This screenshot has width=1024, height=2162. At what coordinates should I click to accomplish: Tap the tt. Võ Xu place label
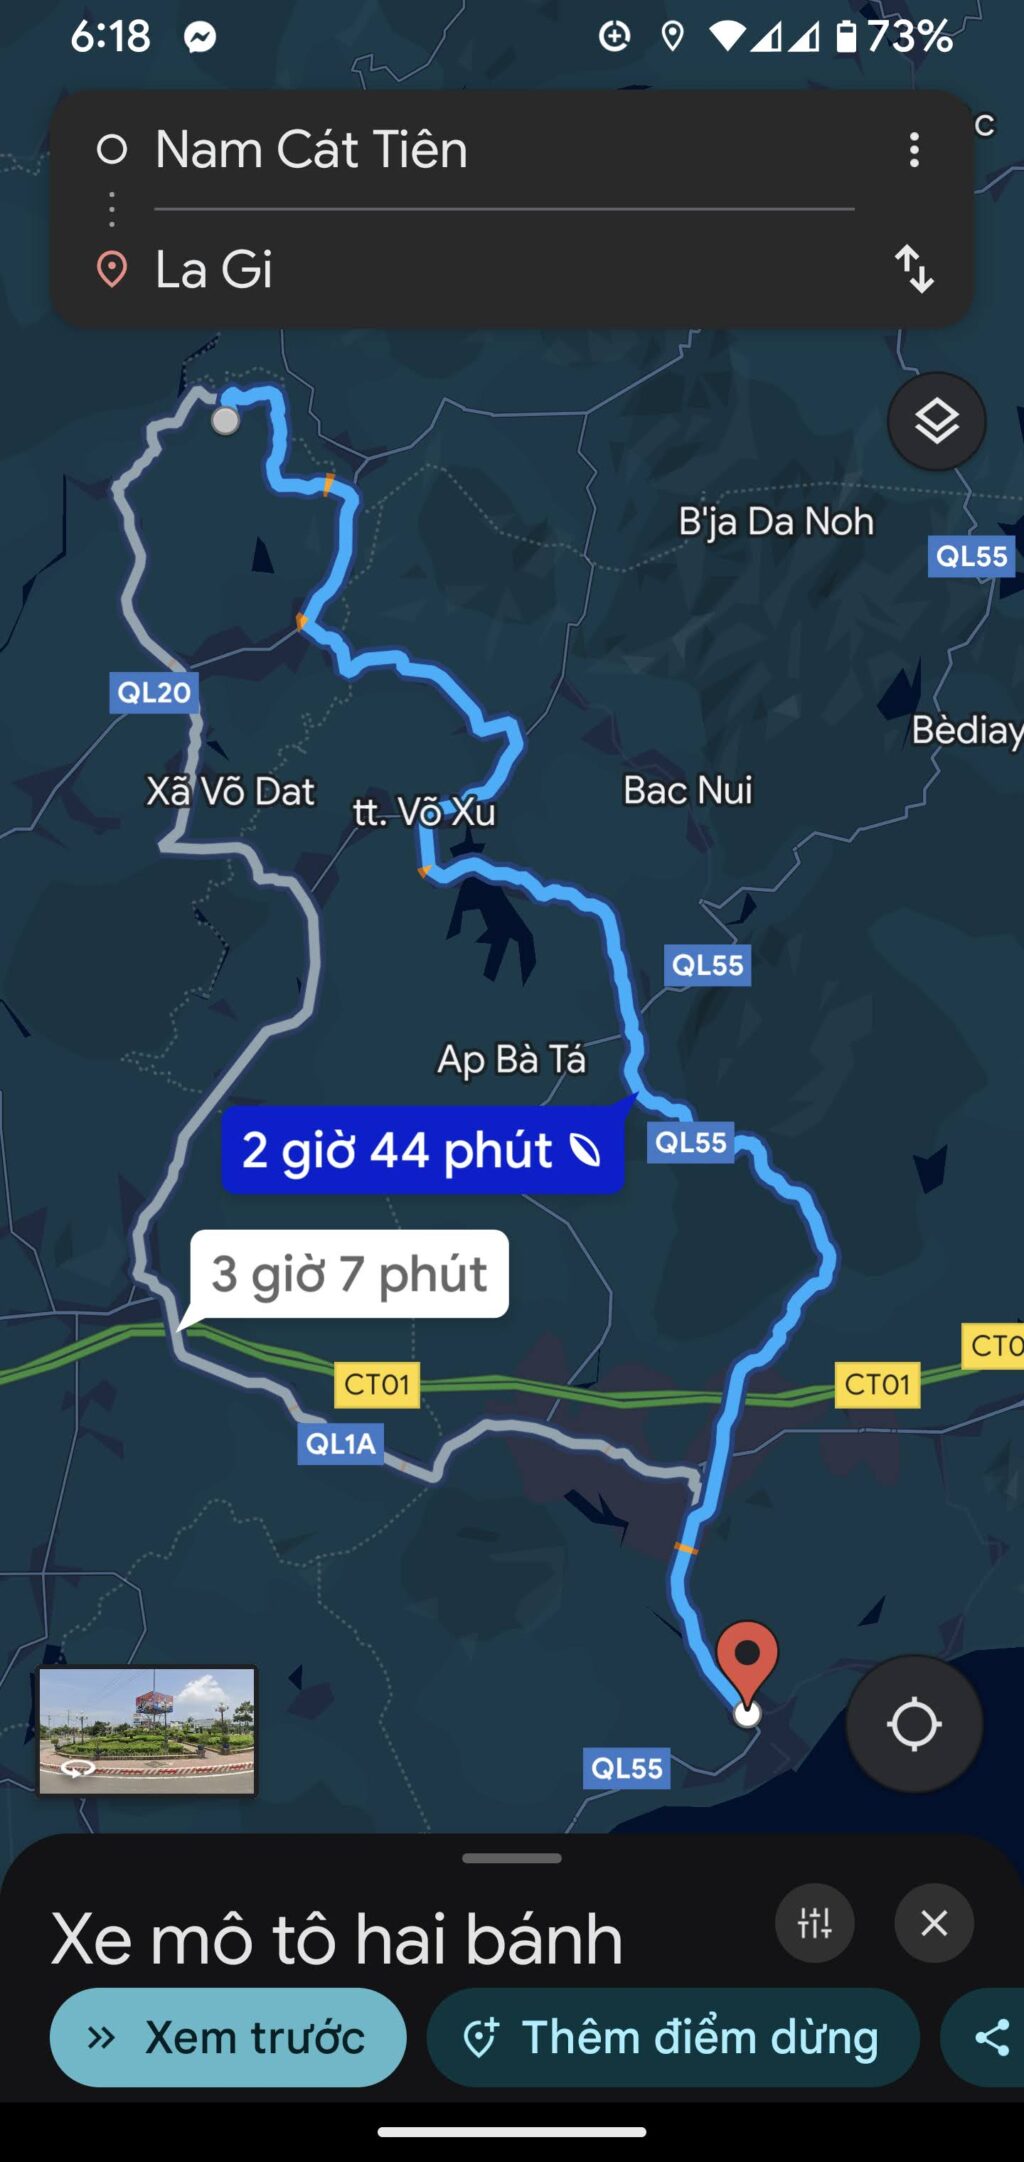[x=423, y=812]
